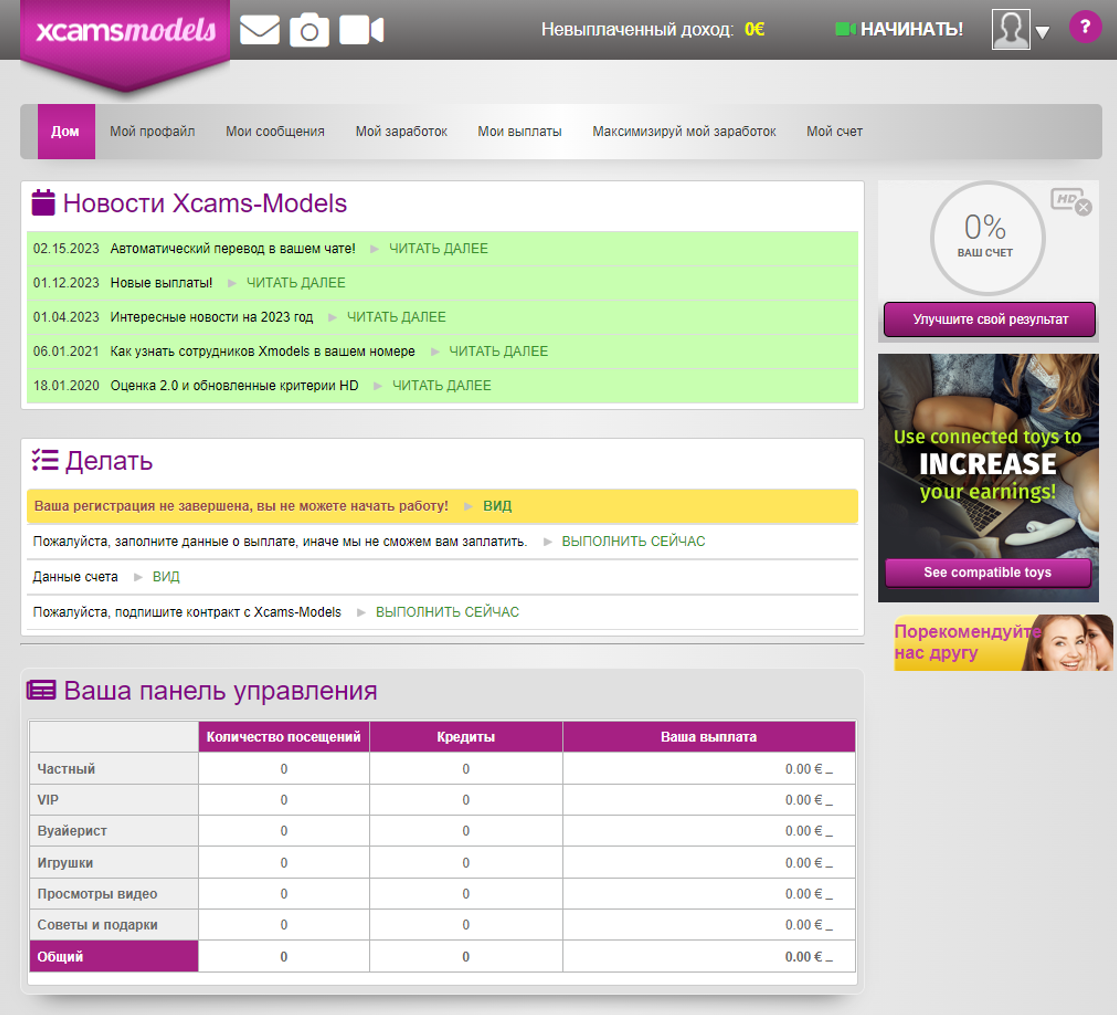
Task: Select the Вуайерист row label
Action: (72, 831)
